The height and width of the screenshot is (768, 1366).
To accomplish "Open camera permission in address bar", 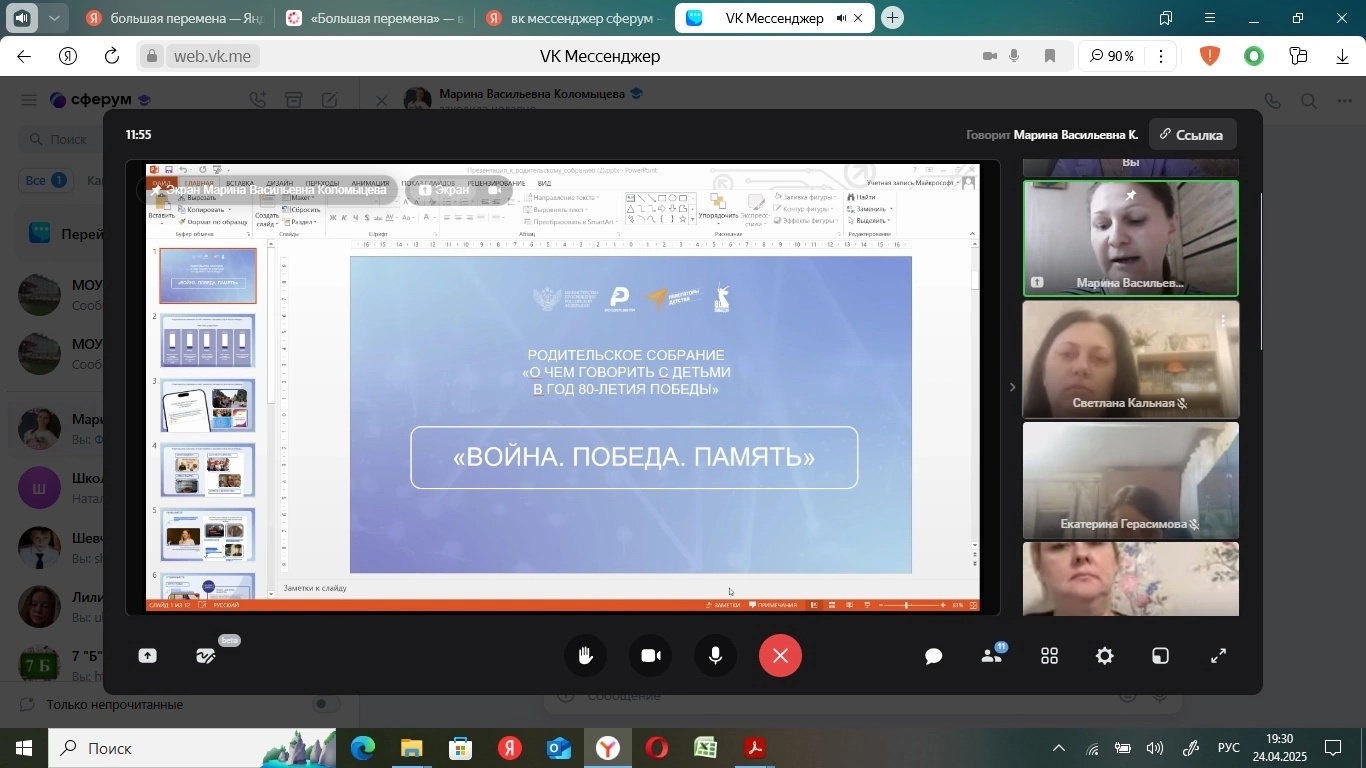I will coord(989,56).
